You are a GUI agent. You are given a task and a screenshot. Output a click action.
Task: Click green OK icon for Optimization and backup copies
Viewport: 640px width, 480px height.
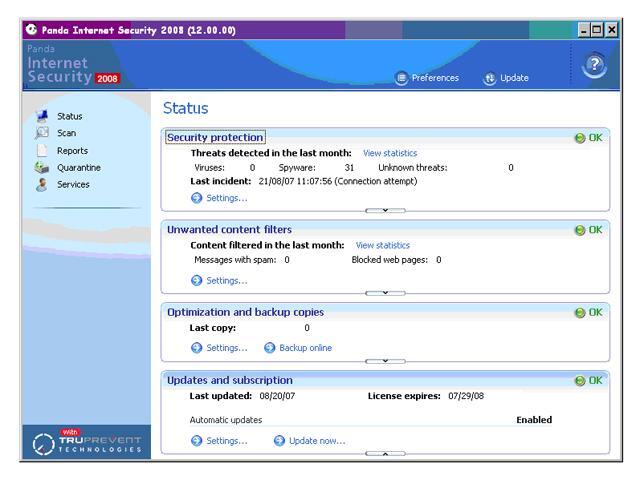pyautogui.click(x=580, y=313)
